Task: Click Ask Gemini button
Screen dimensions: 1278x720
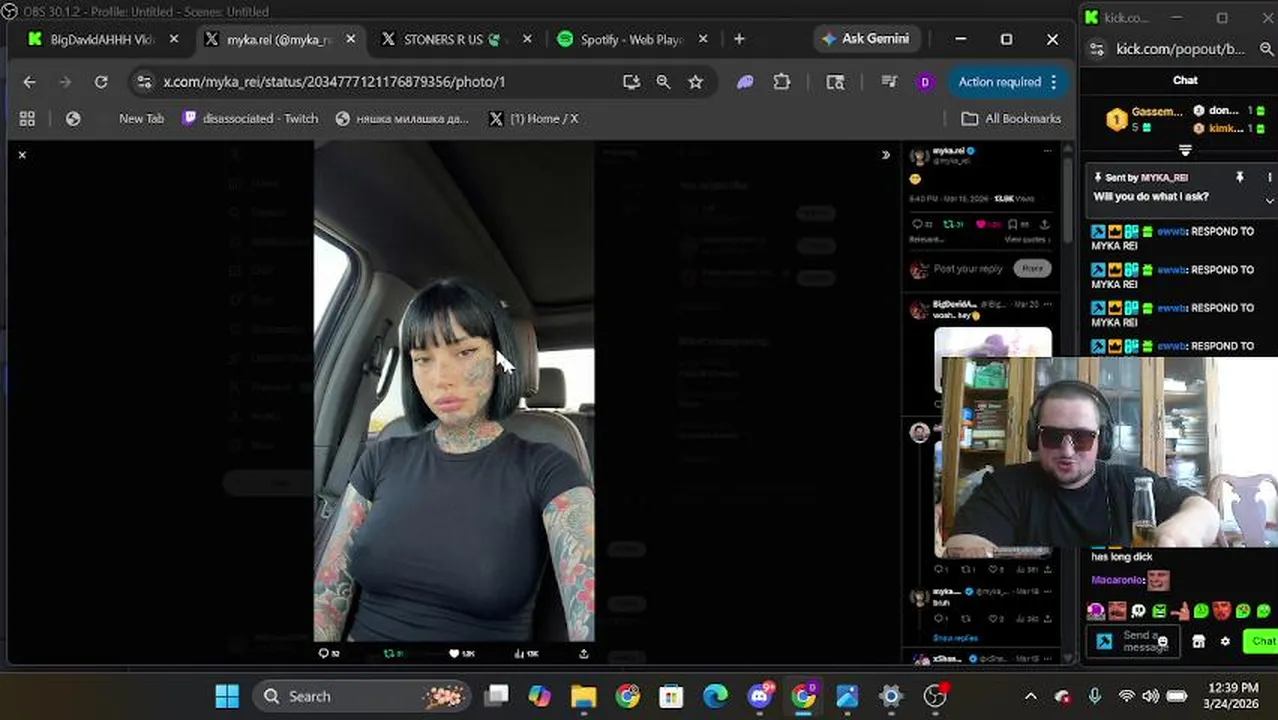Action: click(865, 39)
